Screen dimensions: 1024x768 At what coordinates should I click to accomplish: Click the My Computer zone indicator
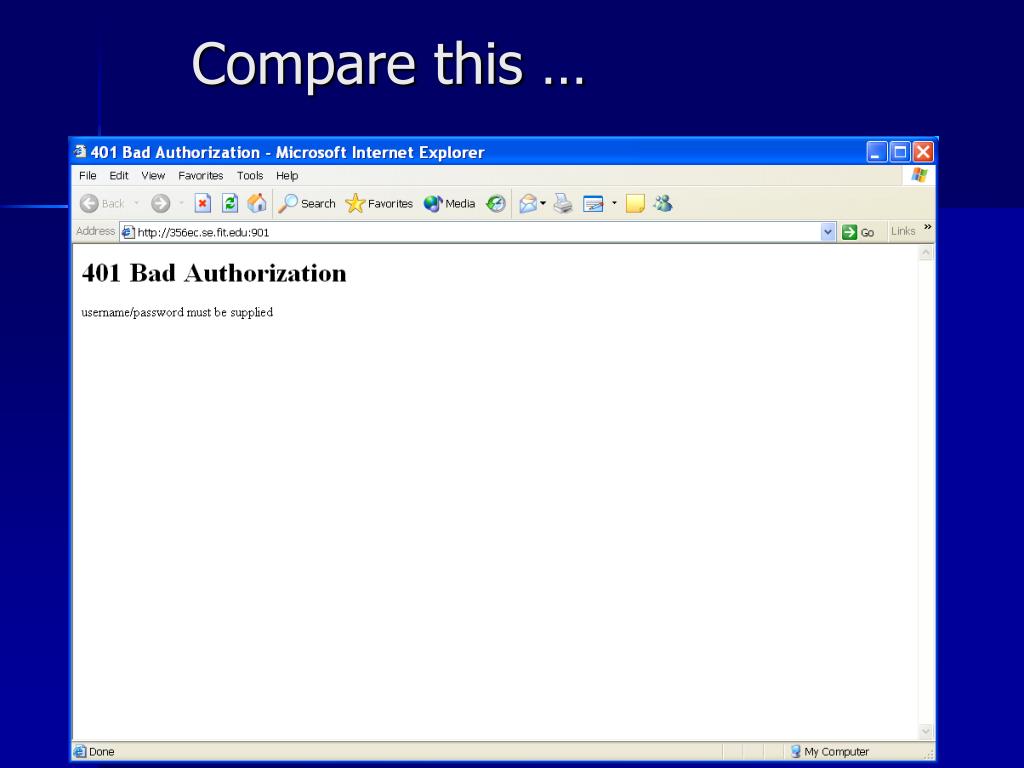click(x=829, y=752)
